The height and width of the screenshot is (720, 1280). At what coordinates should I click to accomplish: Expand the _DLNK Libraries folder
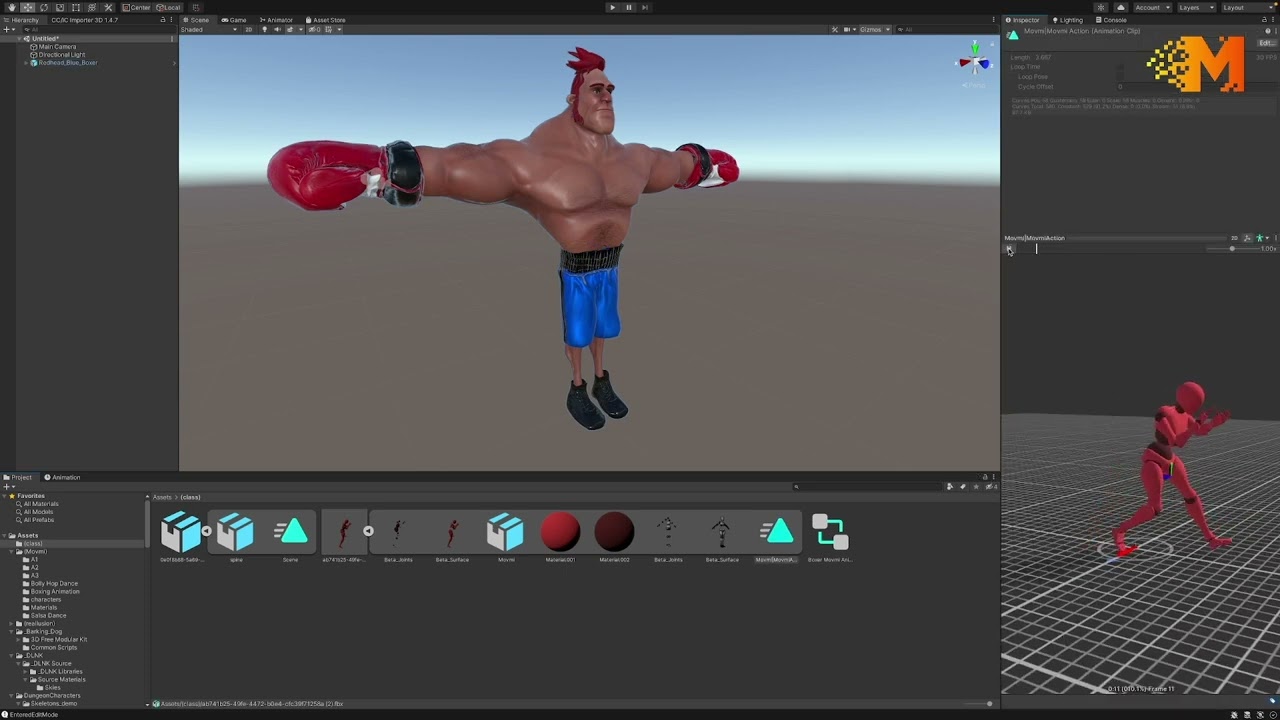(26, 672)
